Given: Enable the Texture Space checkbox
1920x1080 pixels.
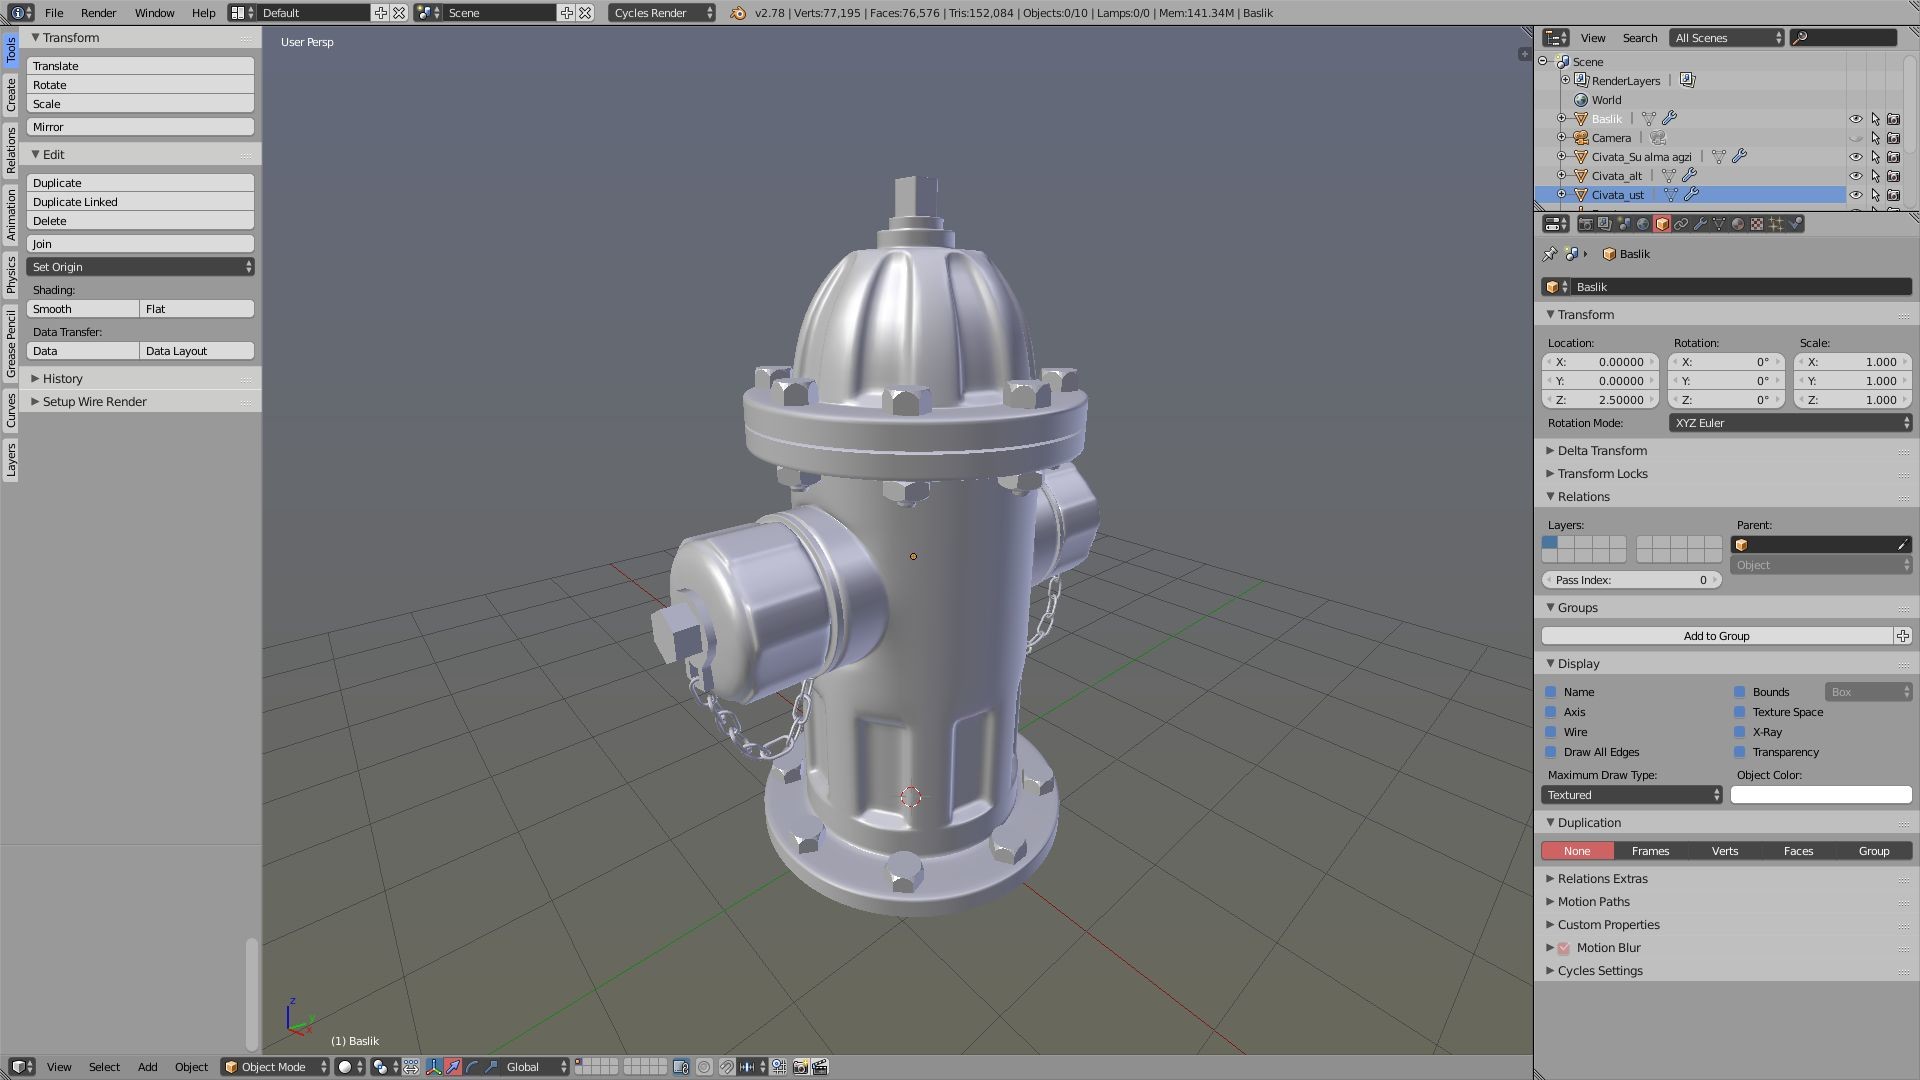Looking at the screenshot, I should [x=1740, y=712].
